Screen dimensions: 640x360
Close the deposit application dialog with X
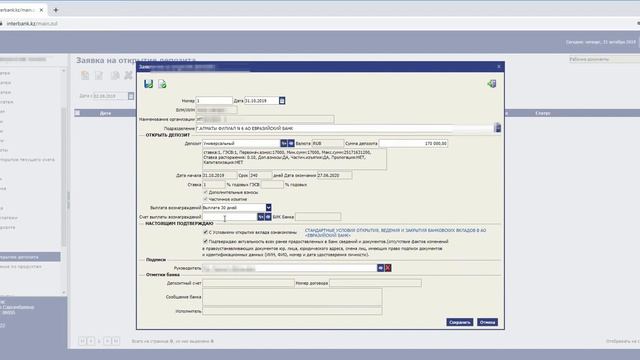(499, 67)
